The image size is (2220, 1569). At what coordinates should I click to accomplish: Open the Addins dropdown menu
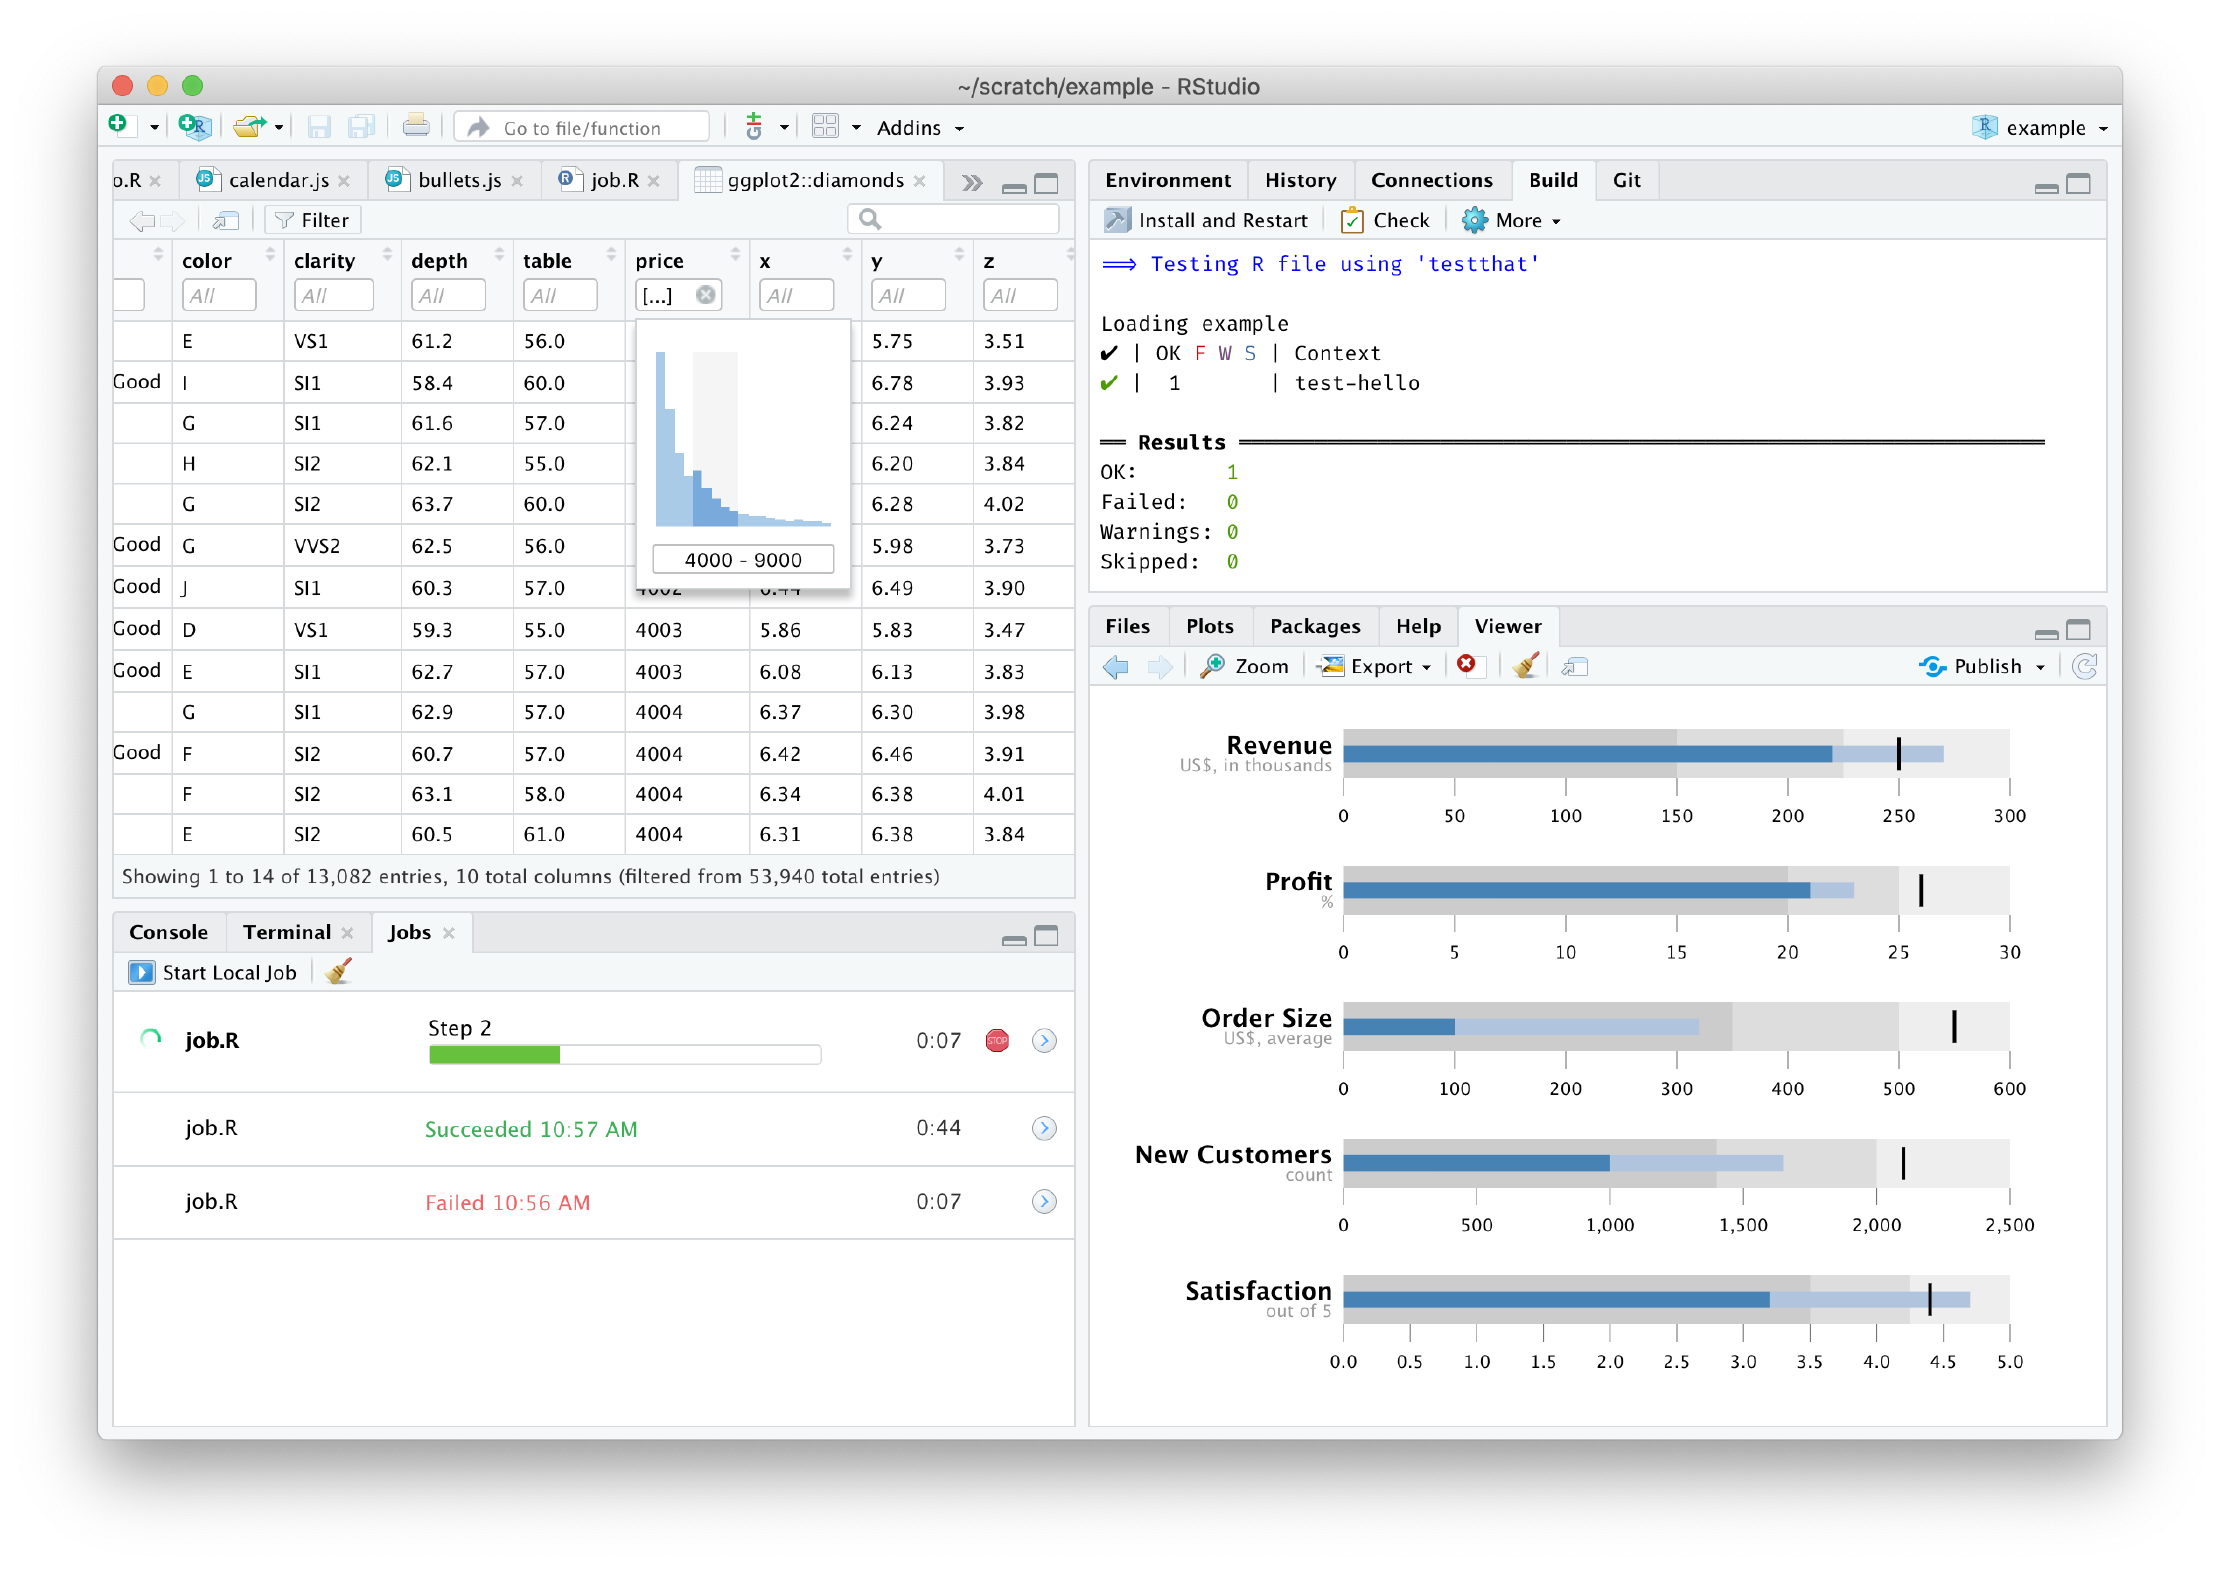pyautogui.click(x=917, y=127)
